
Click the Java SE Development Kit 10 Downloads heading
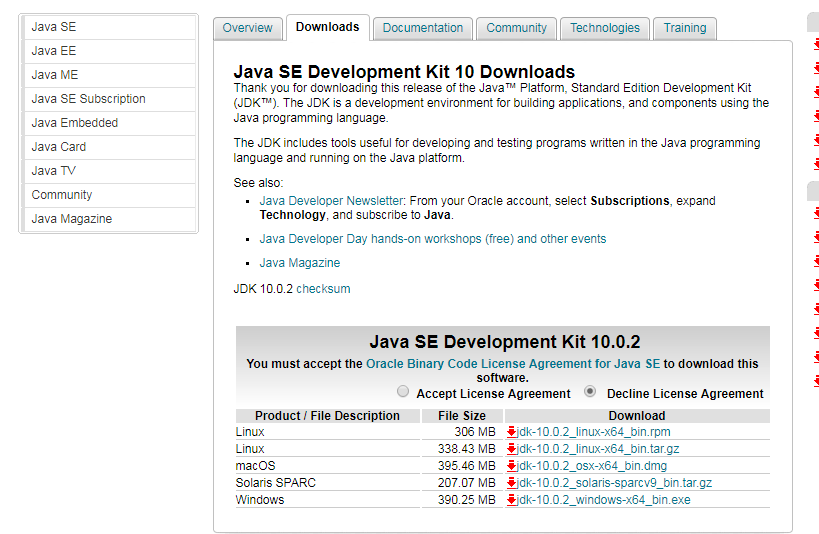(404, 72)
